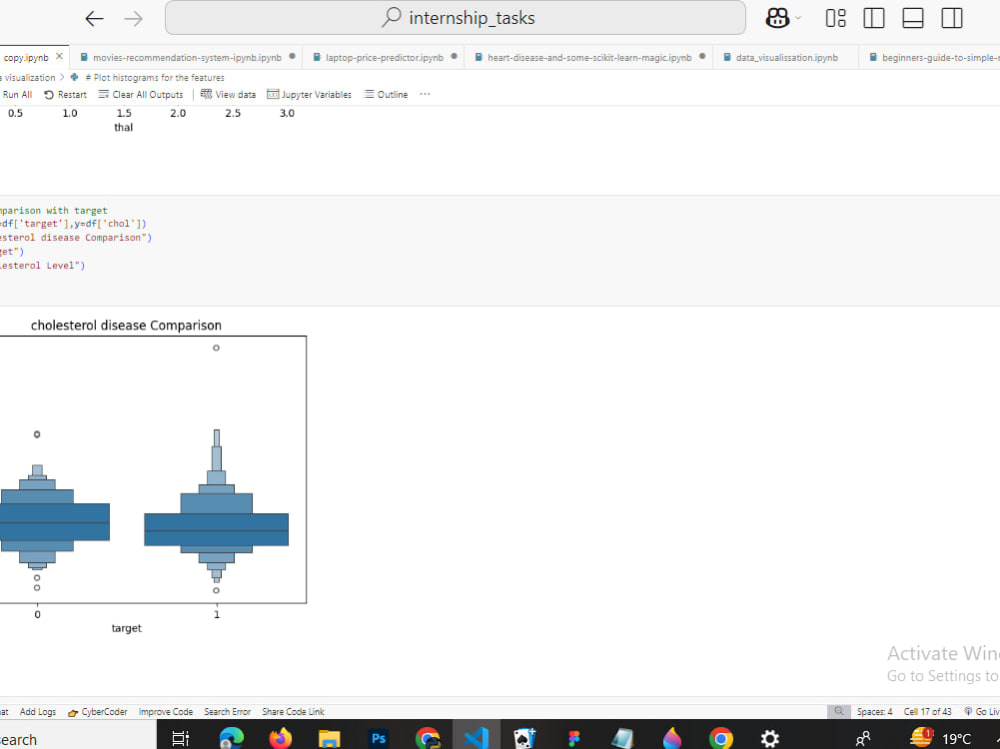Screen dimensions: 1000x749
Task: Open File Explorer from the taskbar
Action: (329, 738)
